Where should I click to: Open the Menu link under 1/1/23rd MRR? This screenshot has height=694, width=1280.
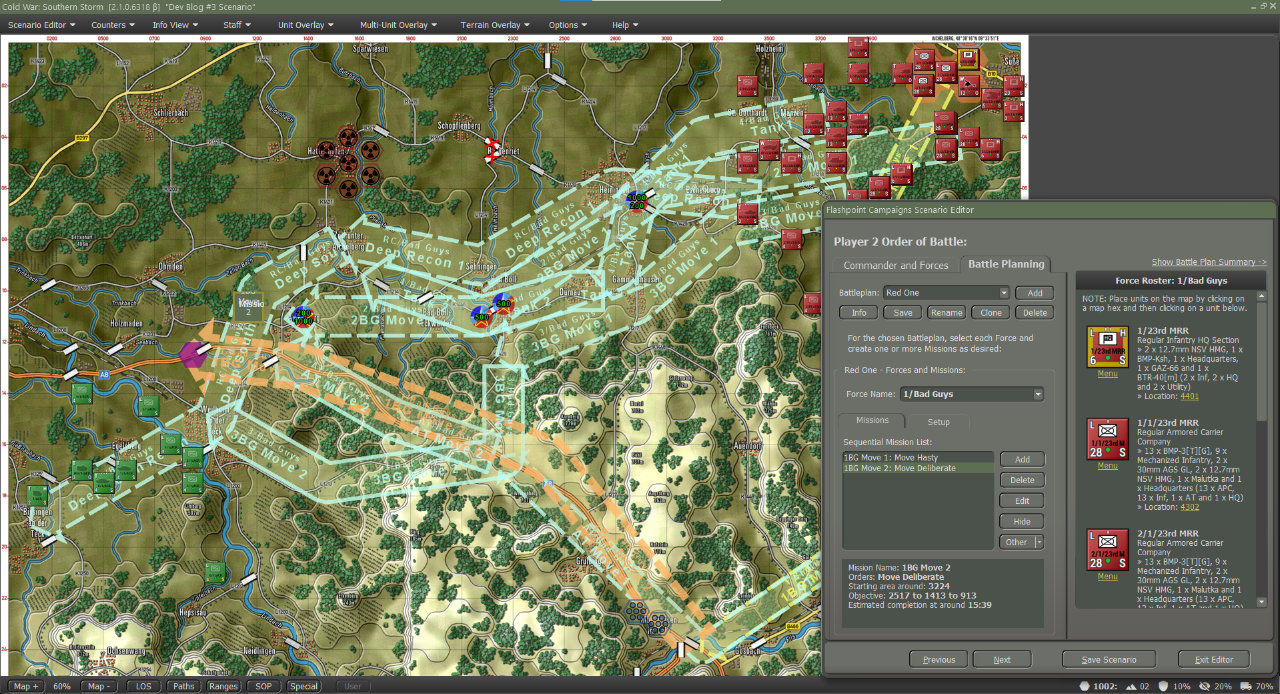pos(1107,465)
